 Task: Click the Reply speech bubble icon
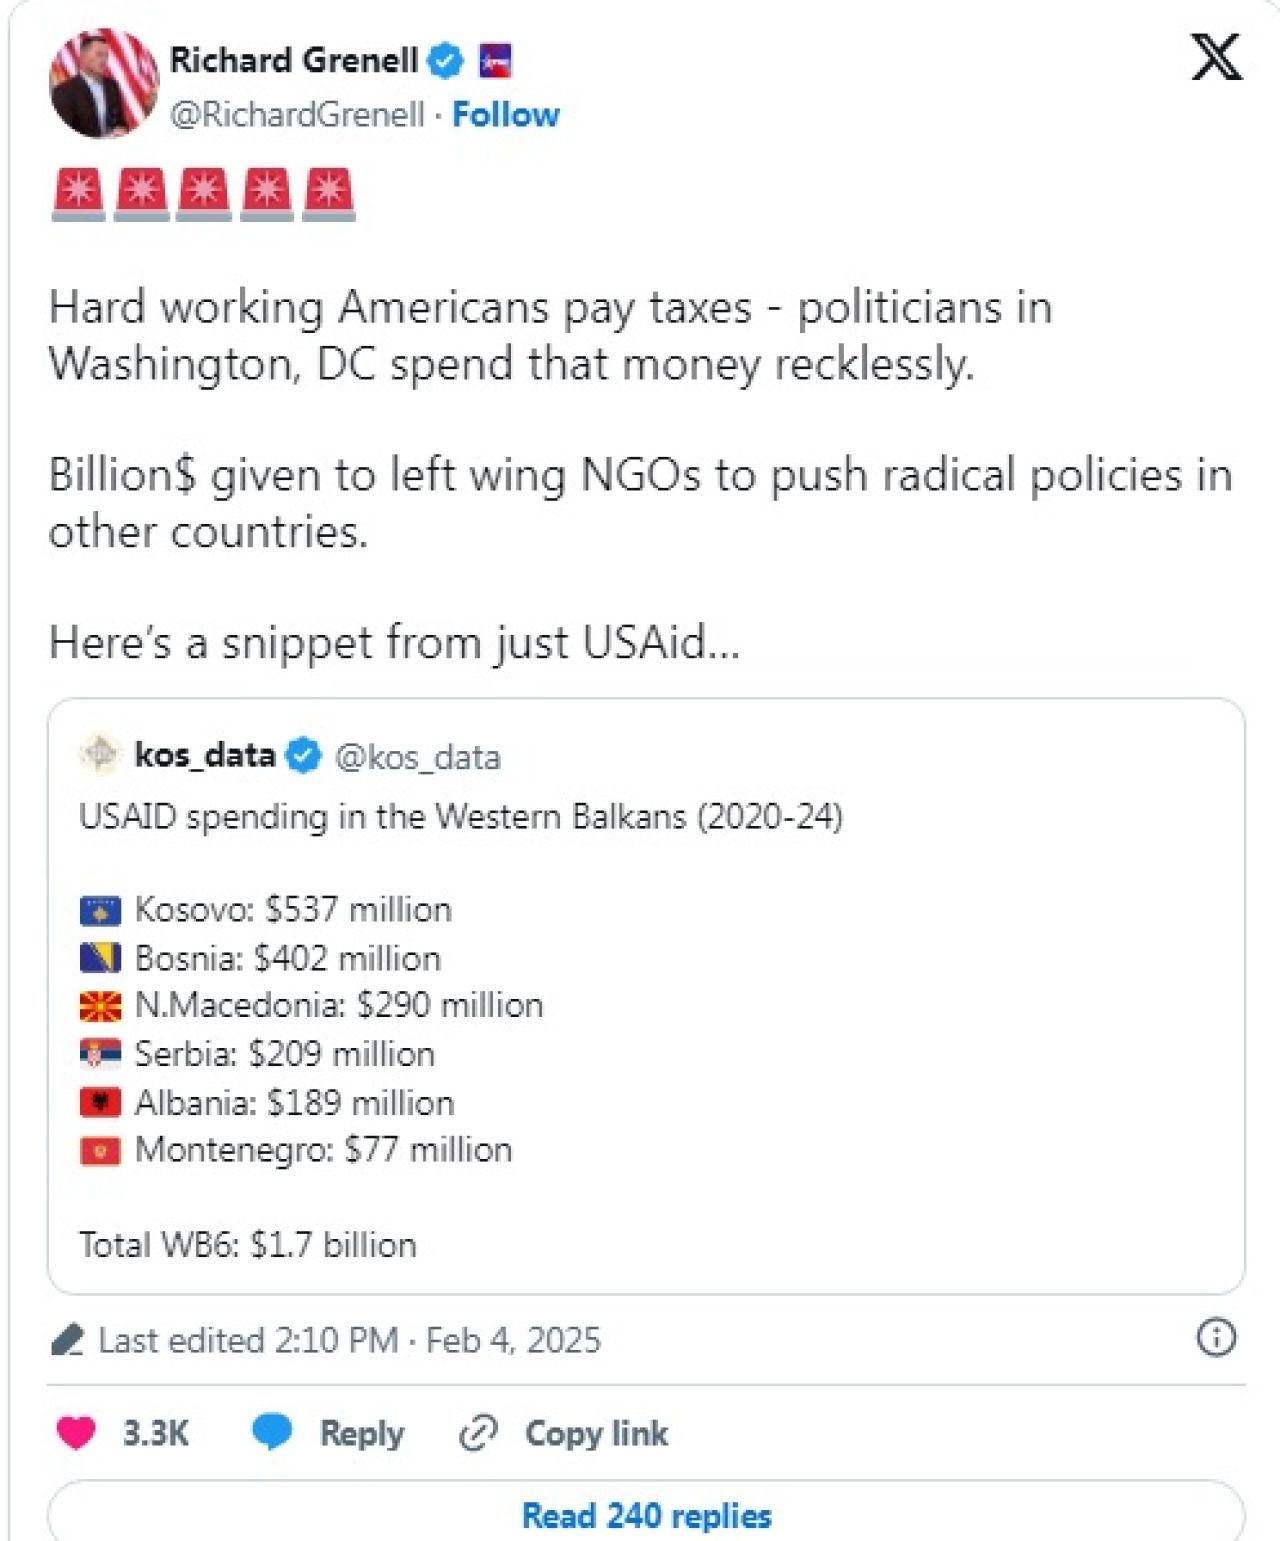[272, 1432]
